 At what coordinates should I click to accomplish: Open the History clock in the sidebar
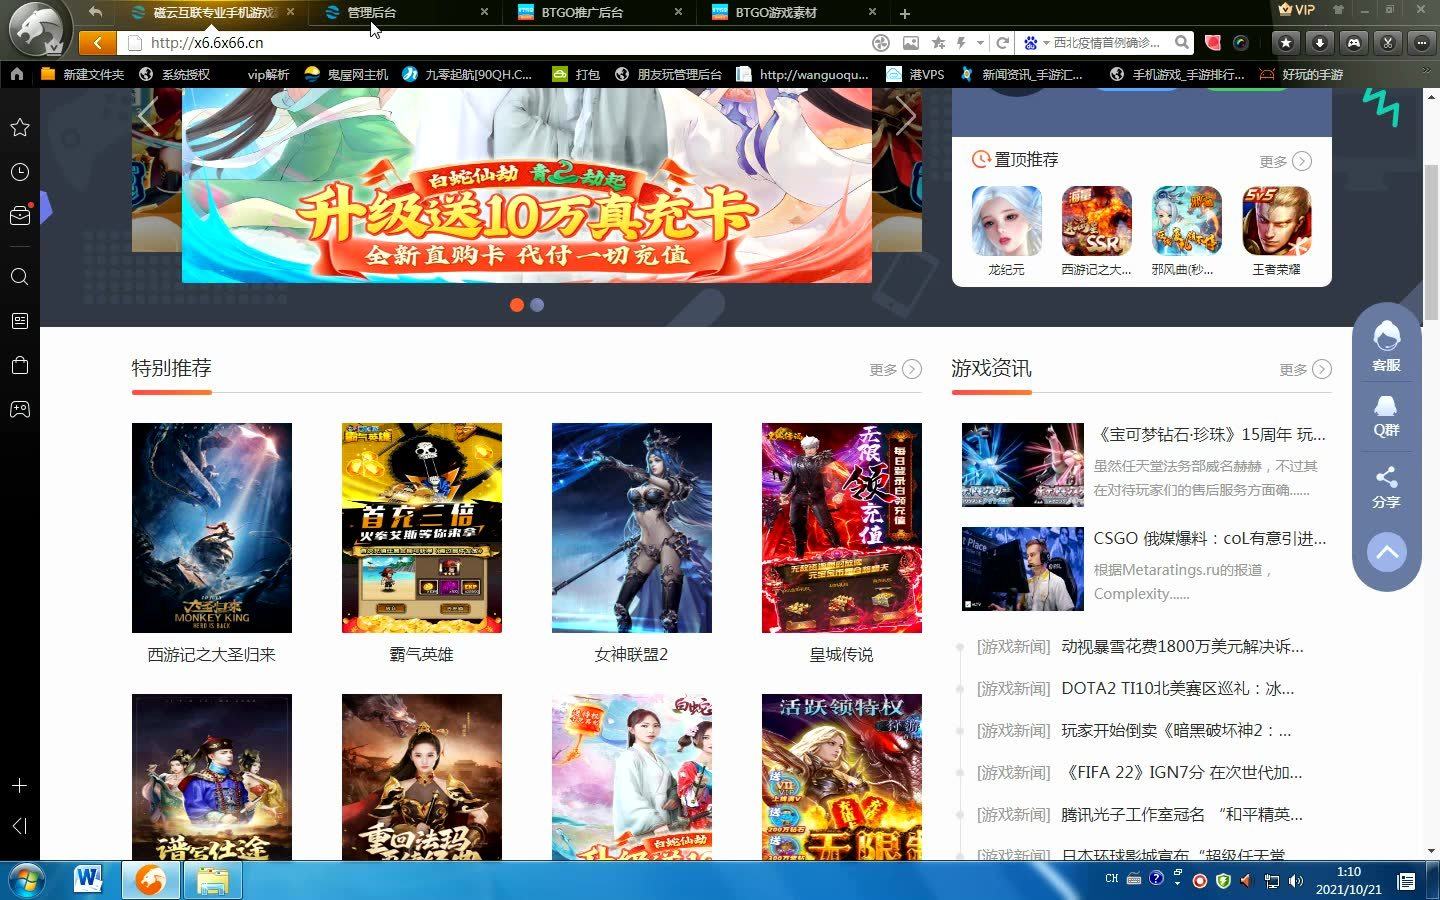tap(19, 172)
